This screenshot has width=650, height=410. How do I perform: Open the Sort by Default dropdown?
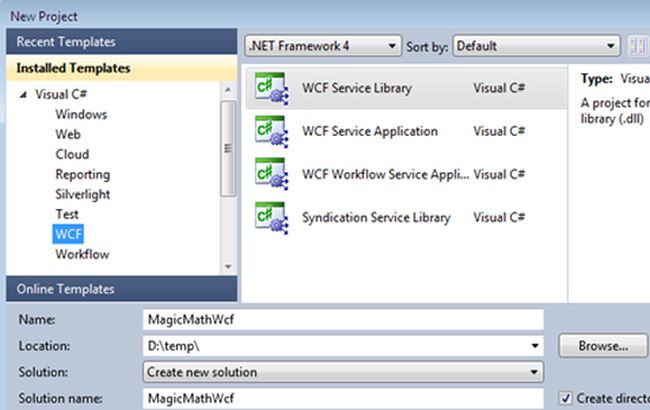pyautogui.click(x=536, y=46)
